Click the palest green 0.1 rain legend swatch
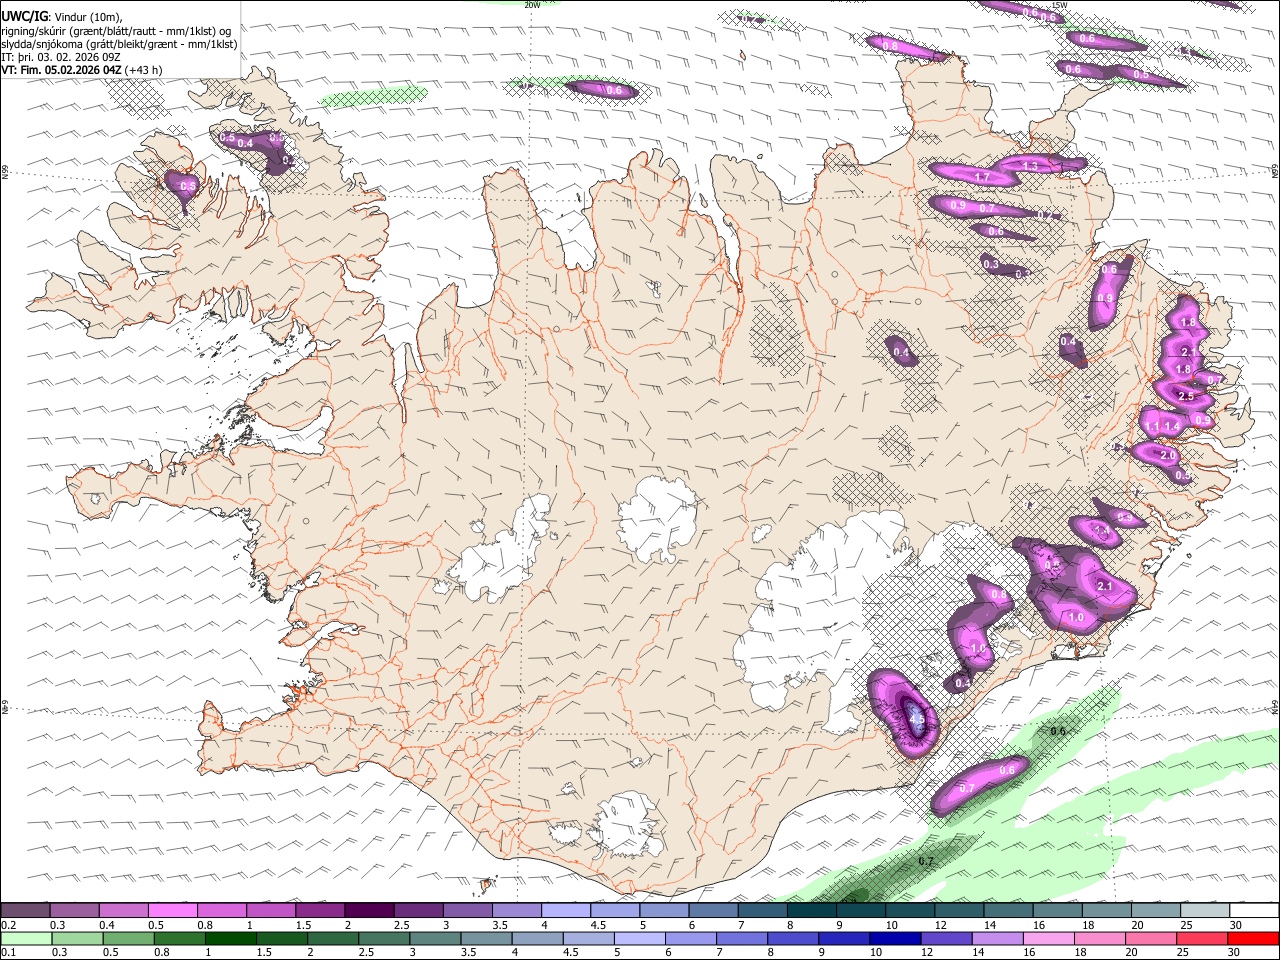1280x960 pixels. pos(25,938)
